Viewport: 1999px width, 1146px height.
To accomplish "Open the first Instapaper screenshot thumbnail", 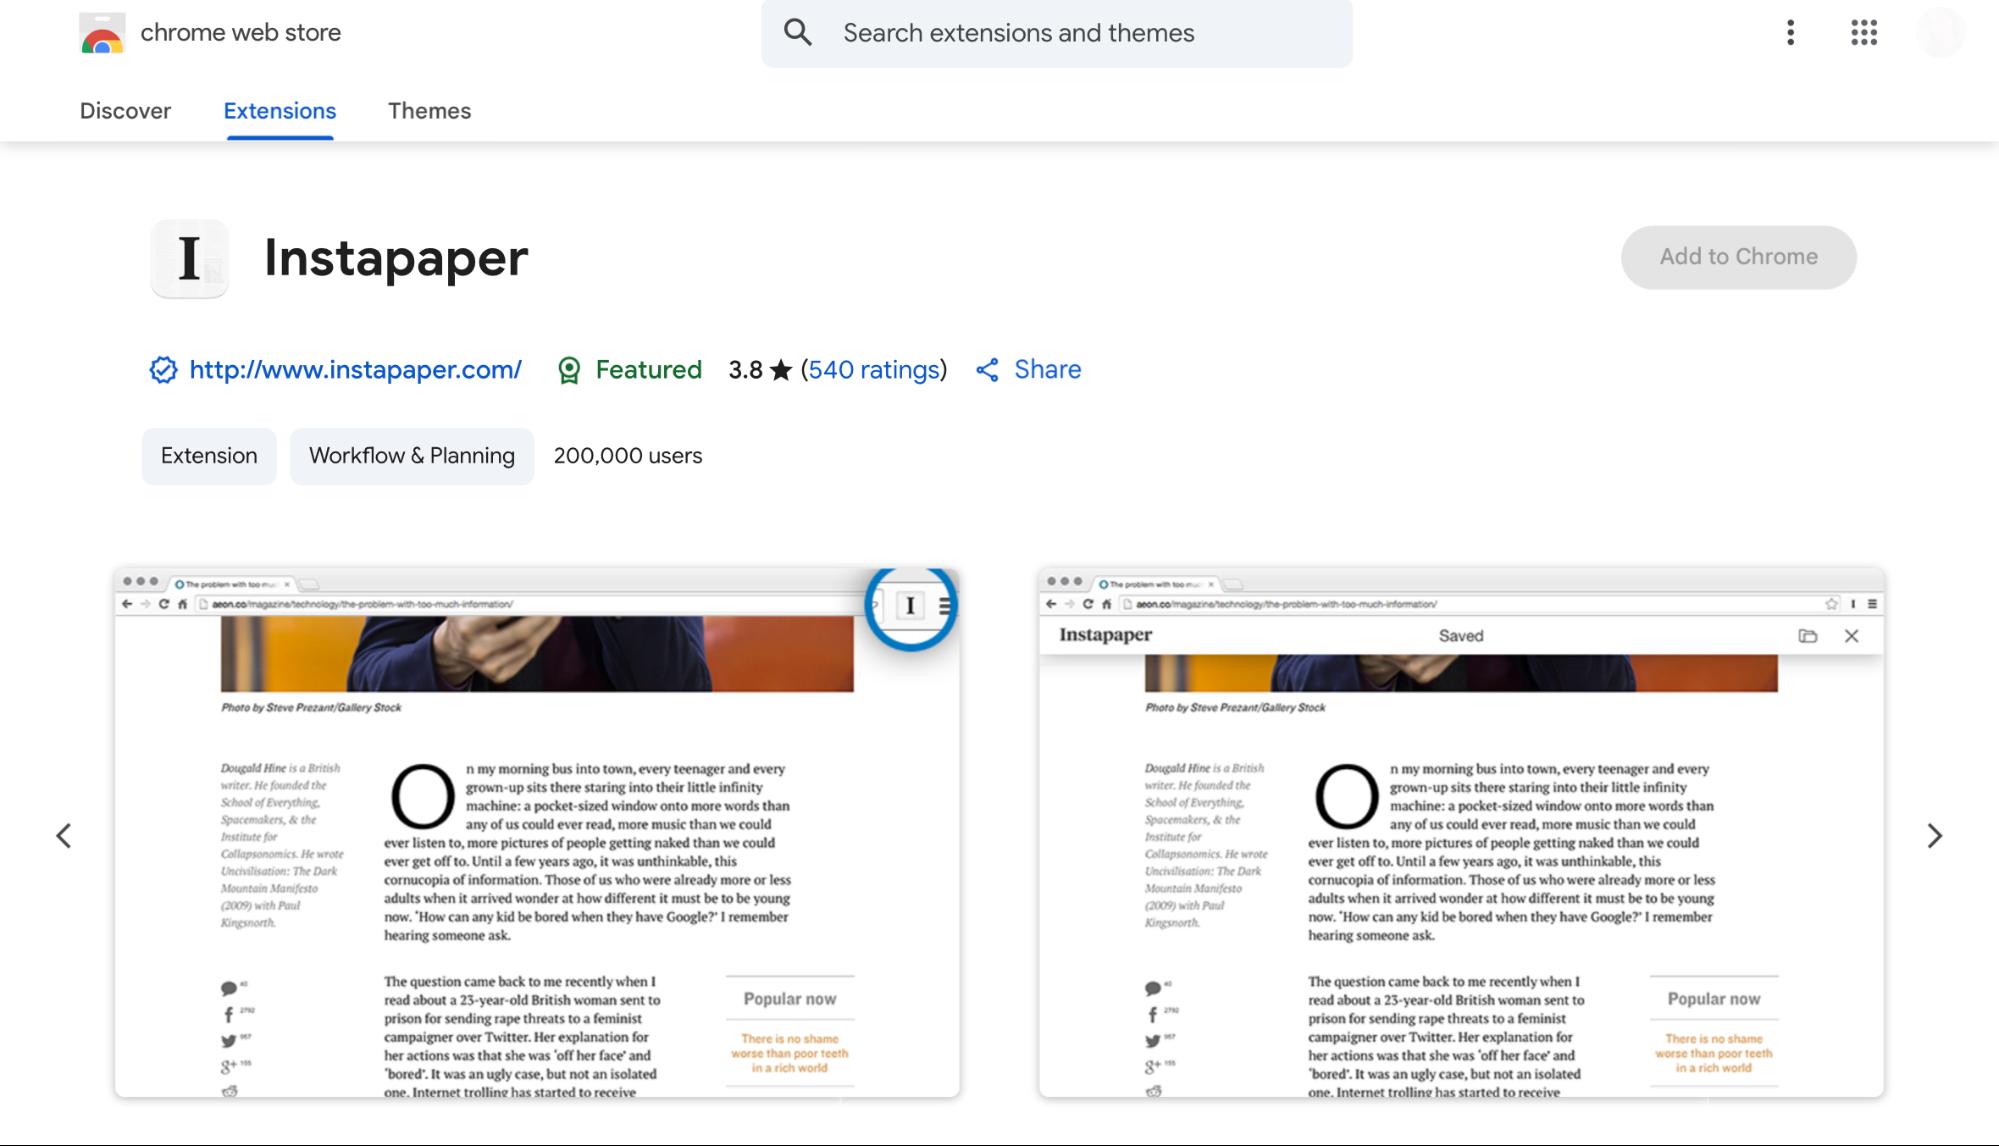I will click(x=537, y=832).
